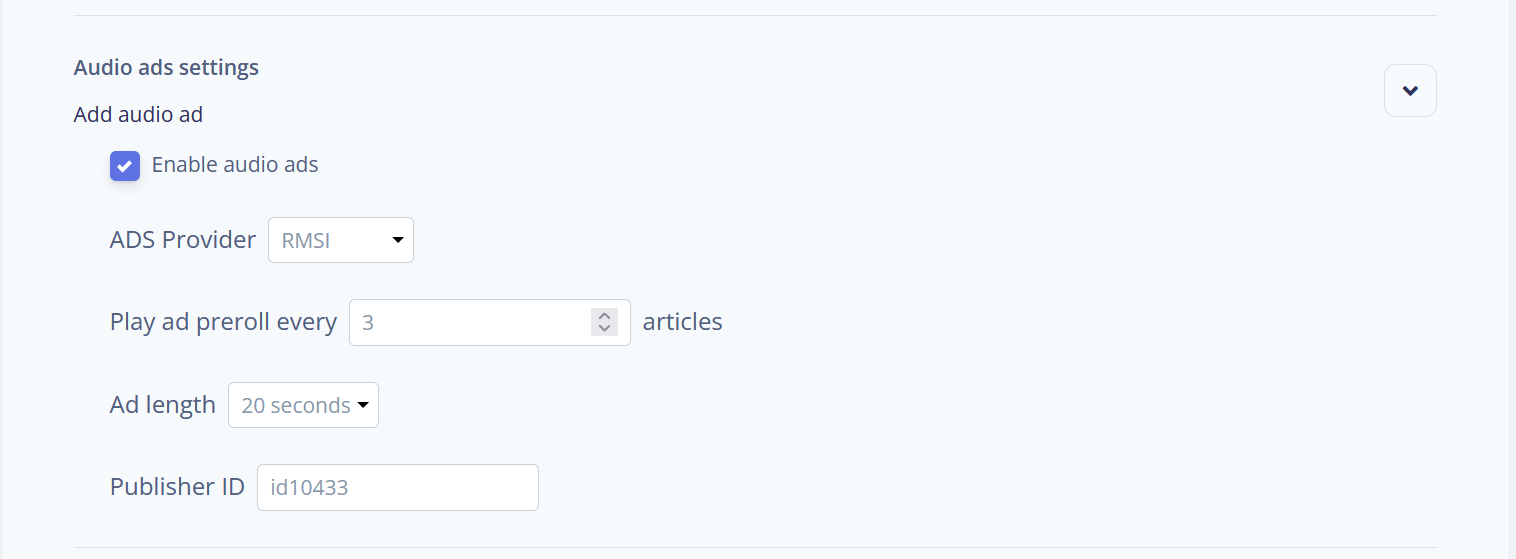Click the "20 seconds" Ad length value

pyautogui.click(x=295, y=406)
